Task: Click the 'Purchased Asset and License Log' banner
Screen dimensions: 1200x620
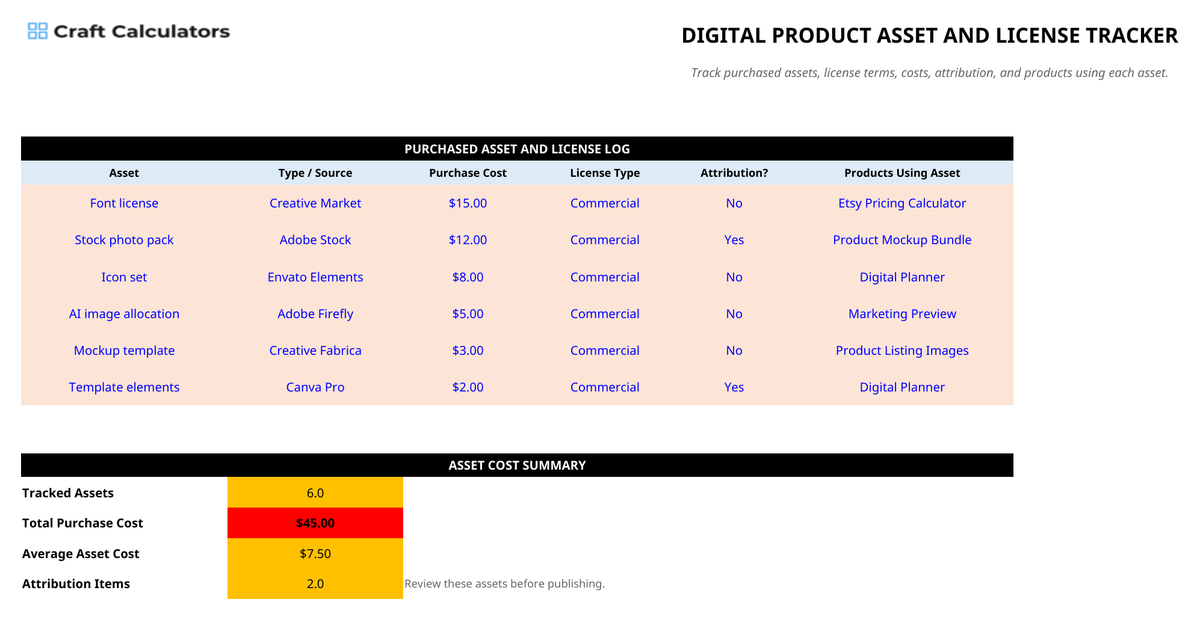Action: click(517, 149)
